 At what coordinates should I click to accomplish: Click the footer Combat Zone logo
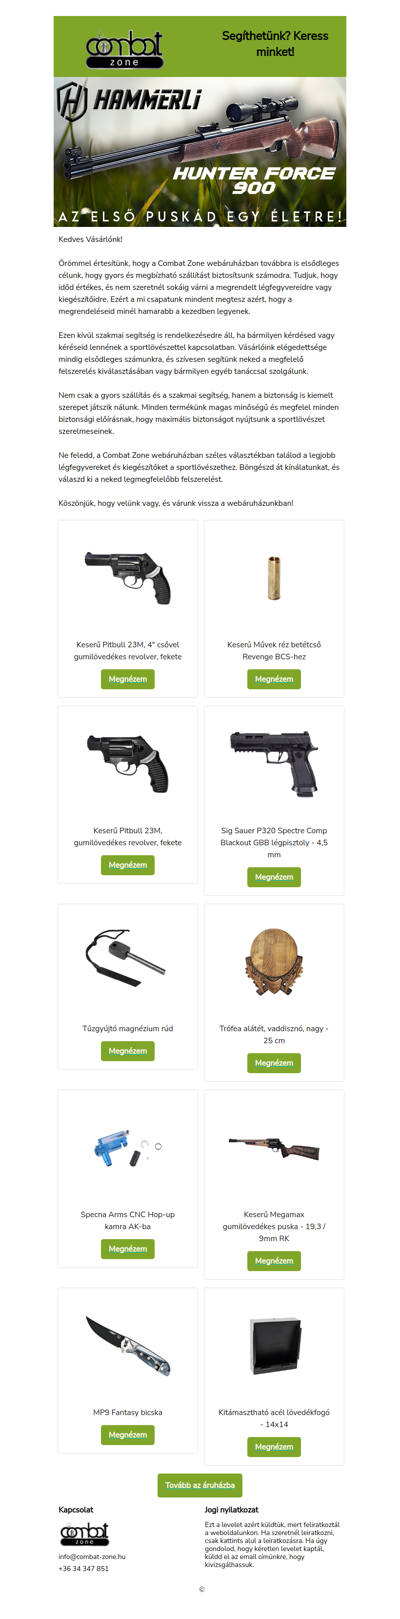[x=85, y=1534]
